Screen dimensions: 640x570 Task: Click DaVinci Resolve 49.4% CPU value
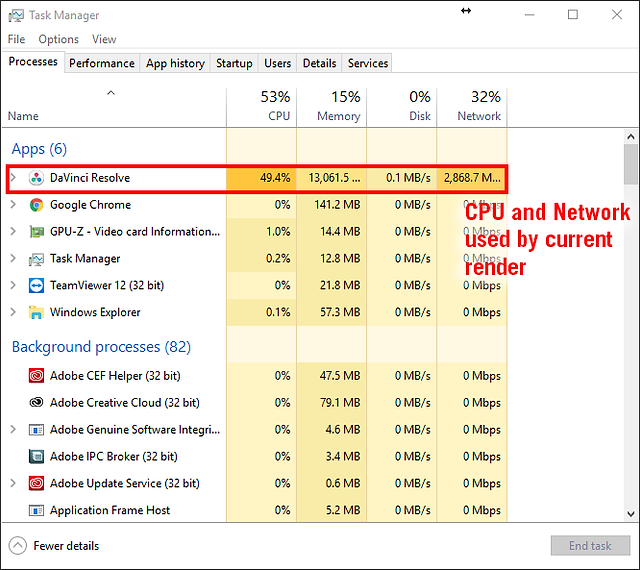pos(275,178)
